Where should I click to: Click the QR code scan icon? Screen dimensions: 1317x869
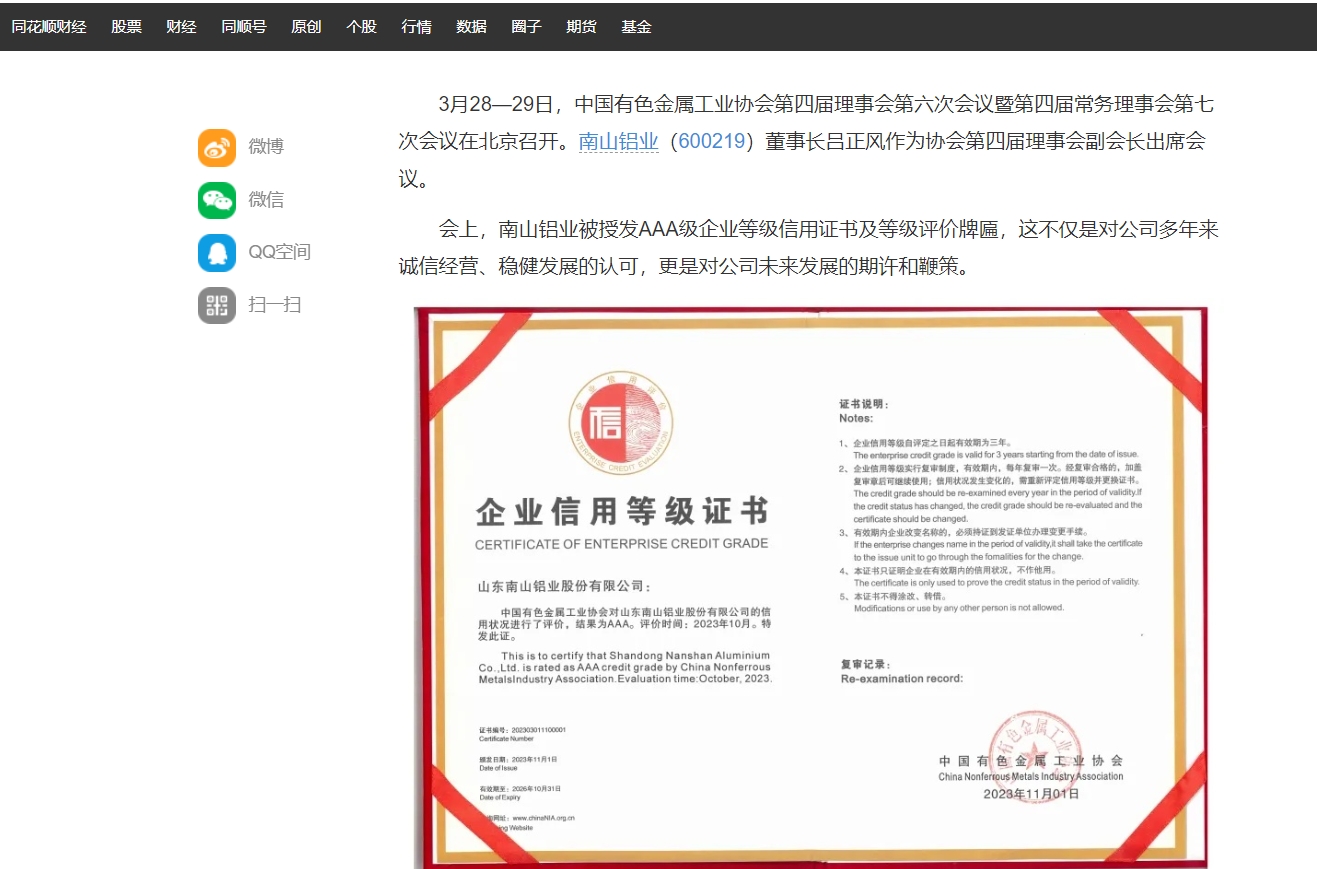pyautogui.click(x=217, y=305)
